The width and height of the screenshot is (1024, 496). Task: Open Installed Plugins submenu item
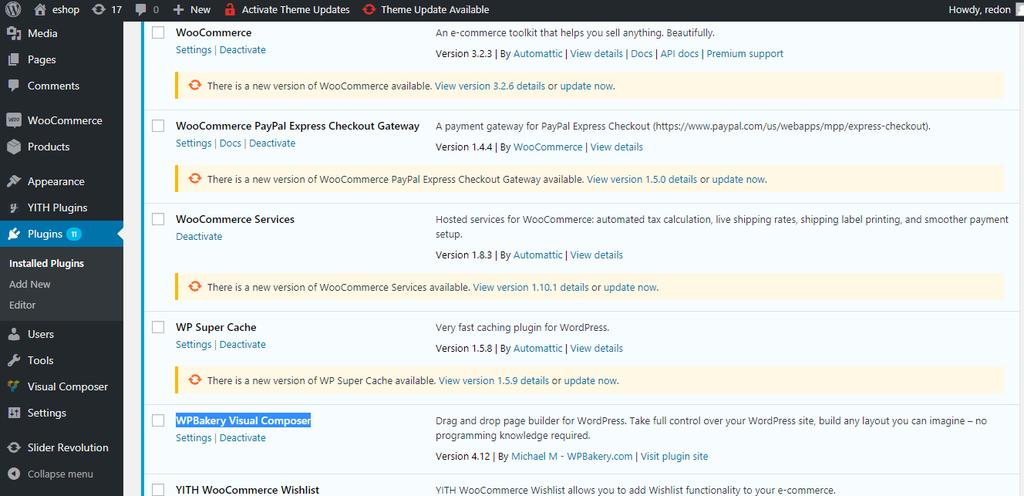click(46, 264)
